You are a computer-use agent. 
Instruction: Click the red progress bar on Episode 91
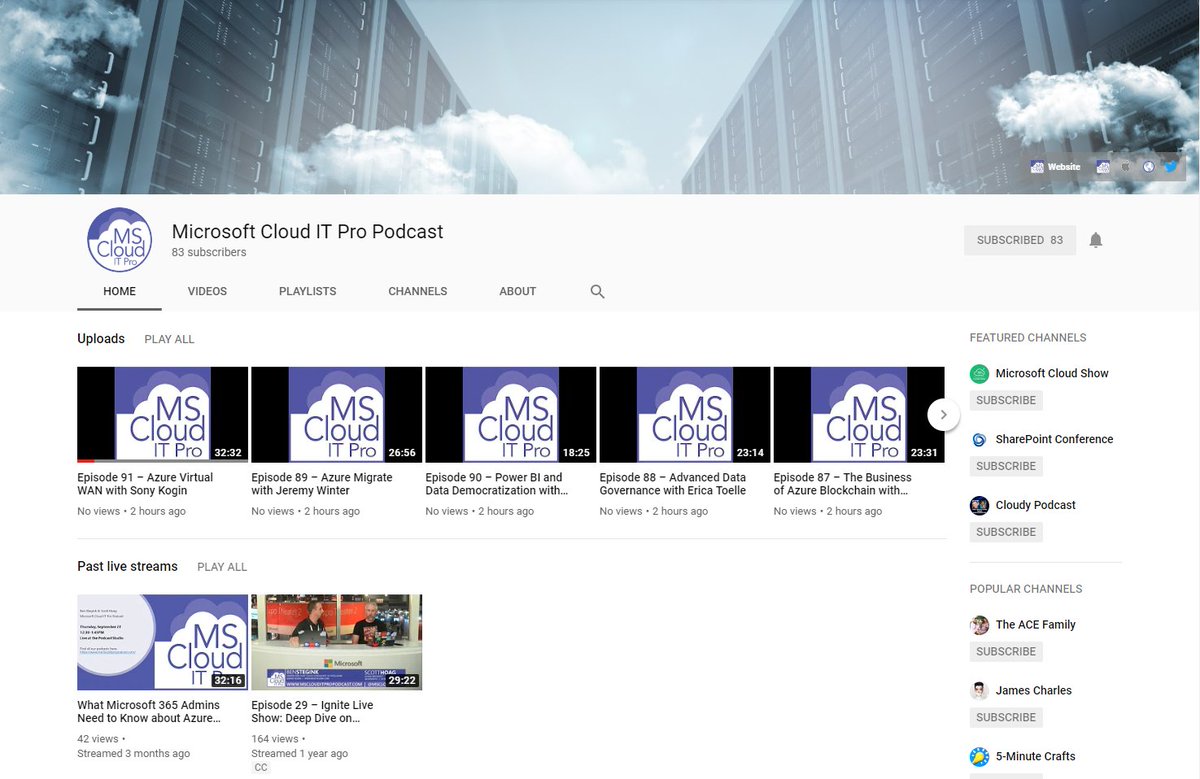point(88,460)
